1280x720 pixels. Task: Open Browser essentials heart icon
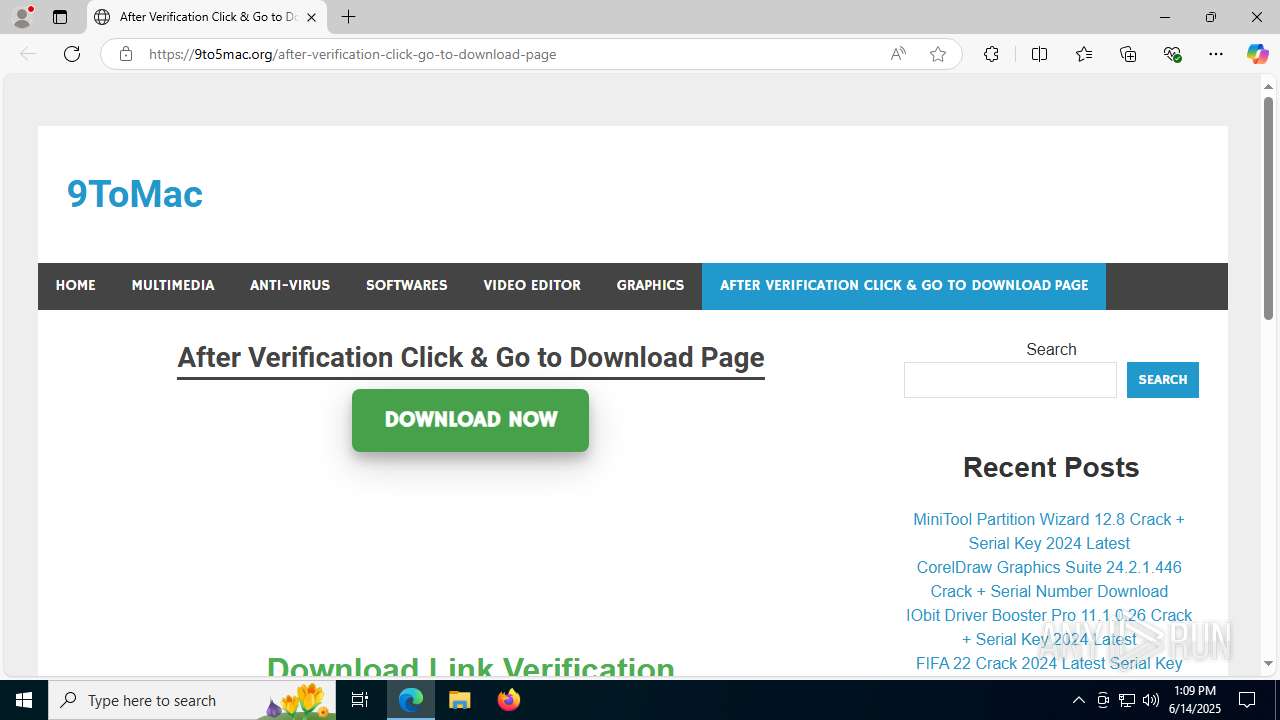[x=1173, y=54]
